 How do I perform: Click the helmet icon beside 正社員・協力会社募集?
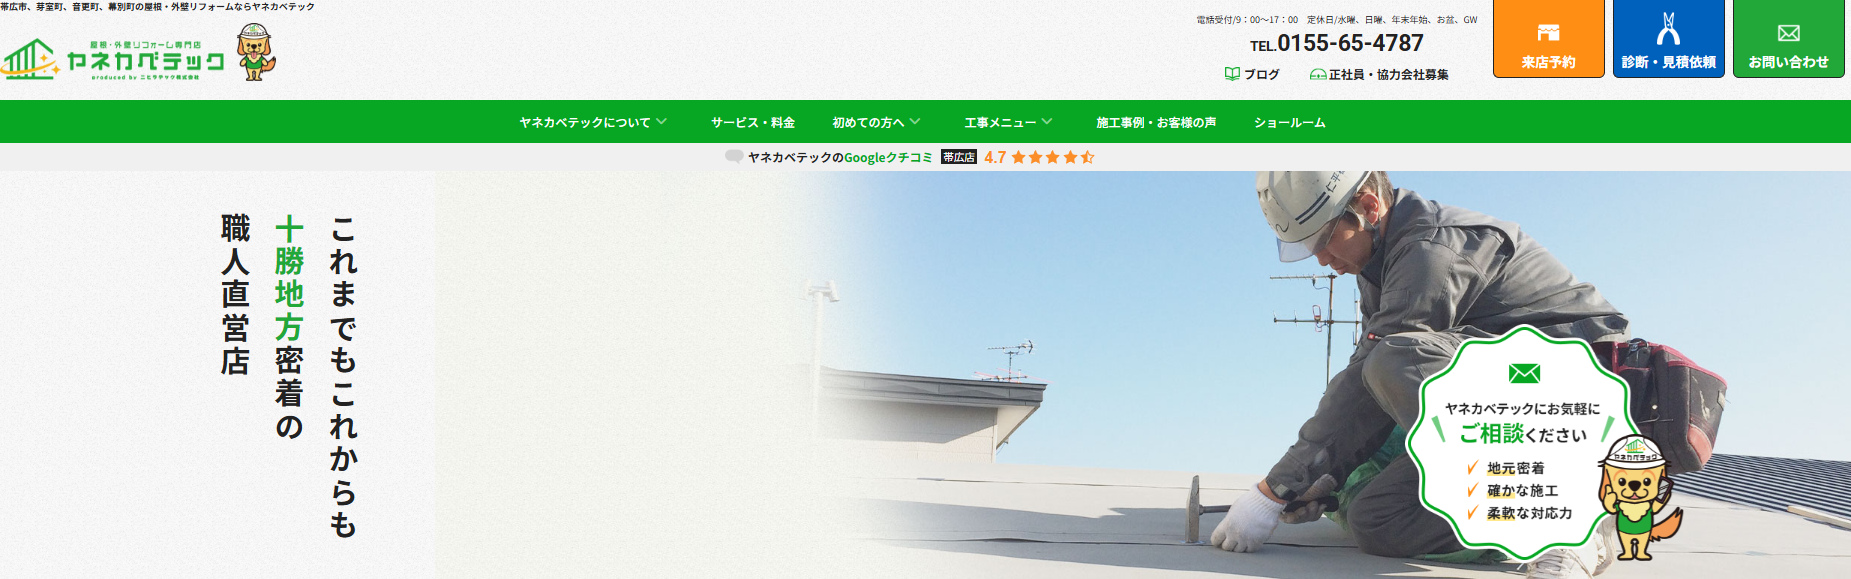1318,75
